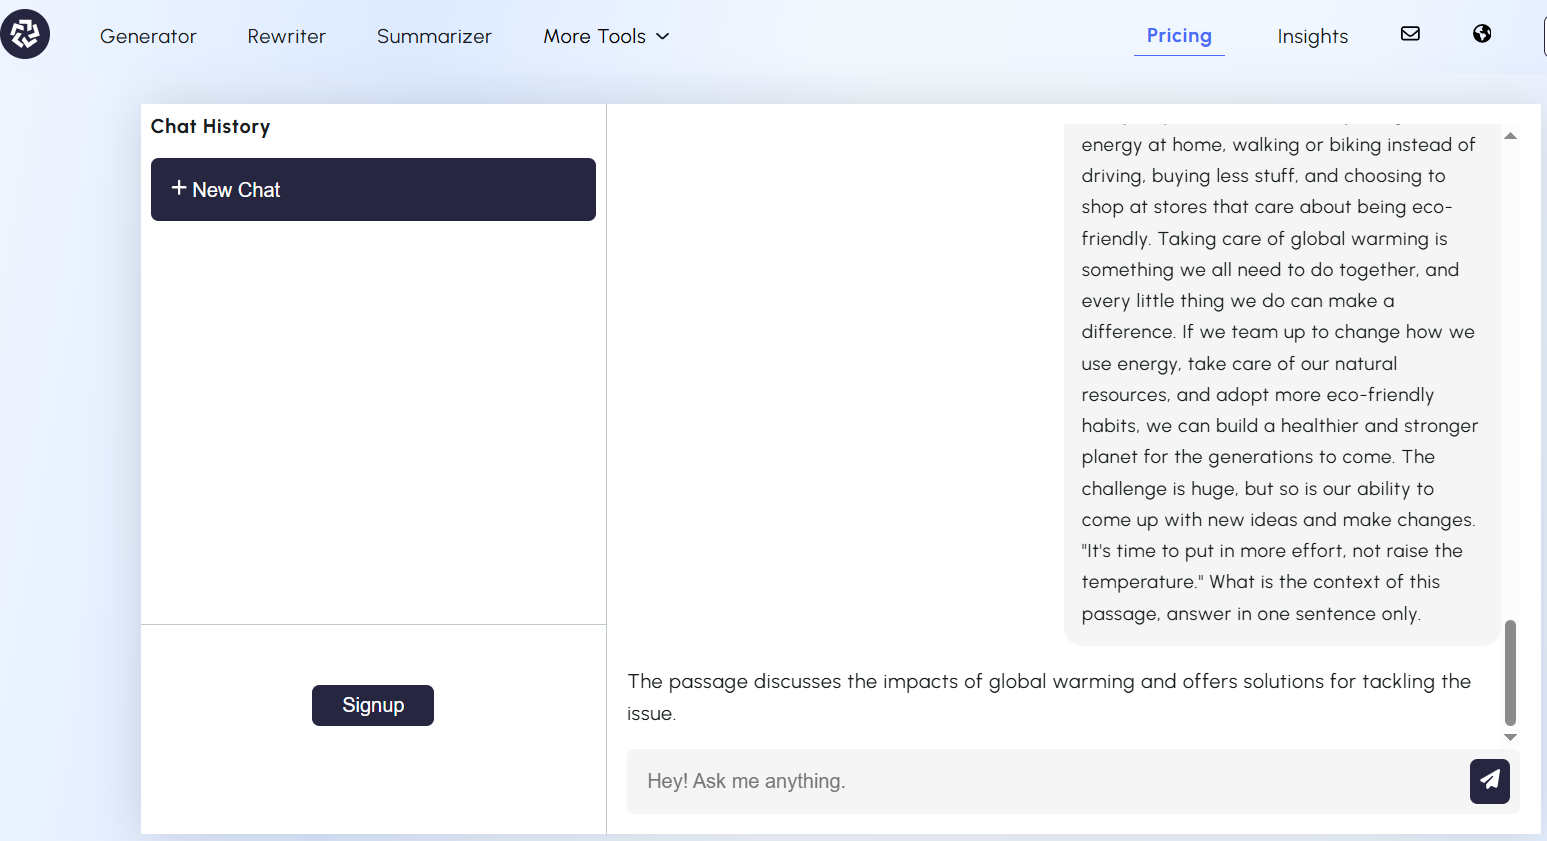Open the Generator page

pos(148,36)
